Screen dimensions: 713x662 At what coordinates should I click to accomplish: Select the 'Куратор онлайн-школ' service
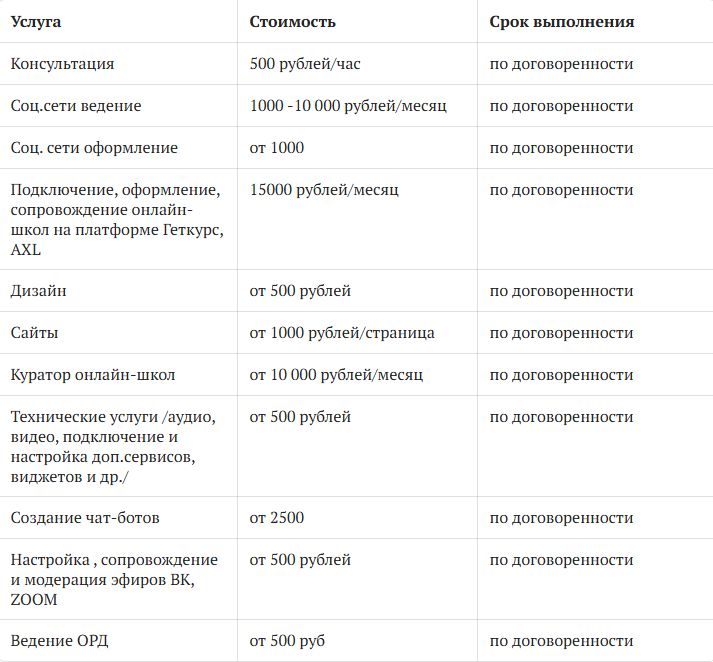93,375
